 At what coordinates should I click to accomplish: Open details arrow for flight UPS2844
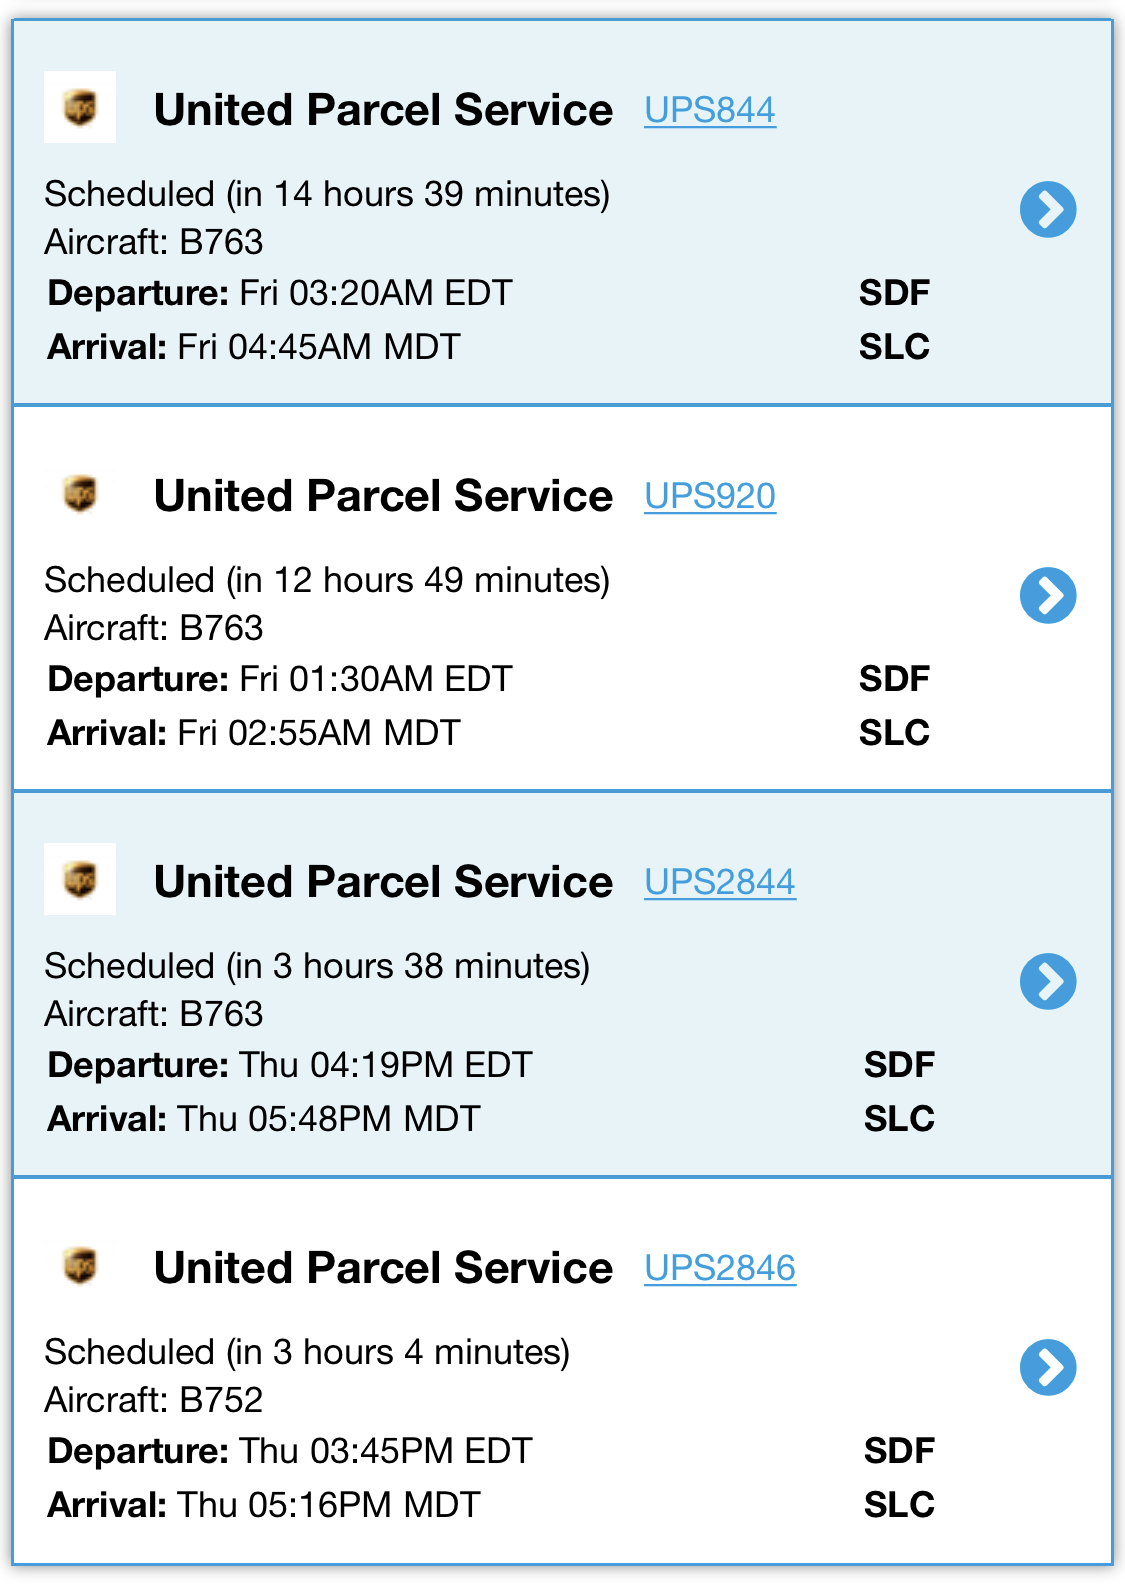(1048, 982)
